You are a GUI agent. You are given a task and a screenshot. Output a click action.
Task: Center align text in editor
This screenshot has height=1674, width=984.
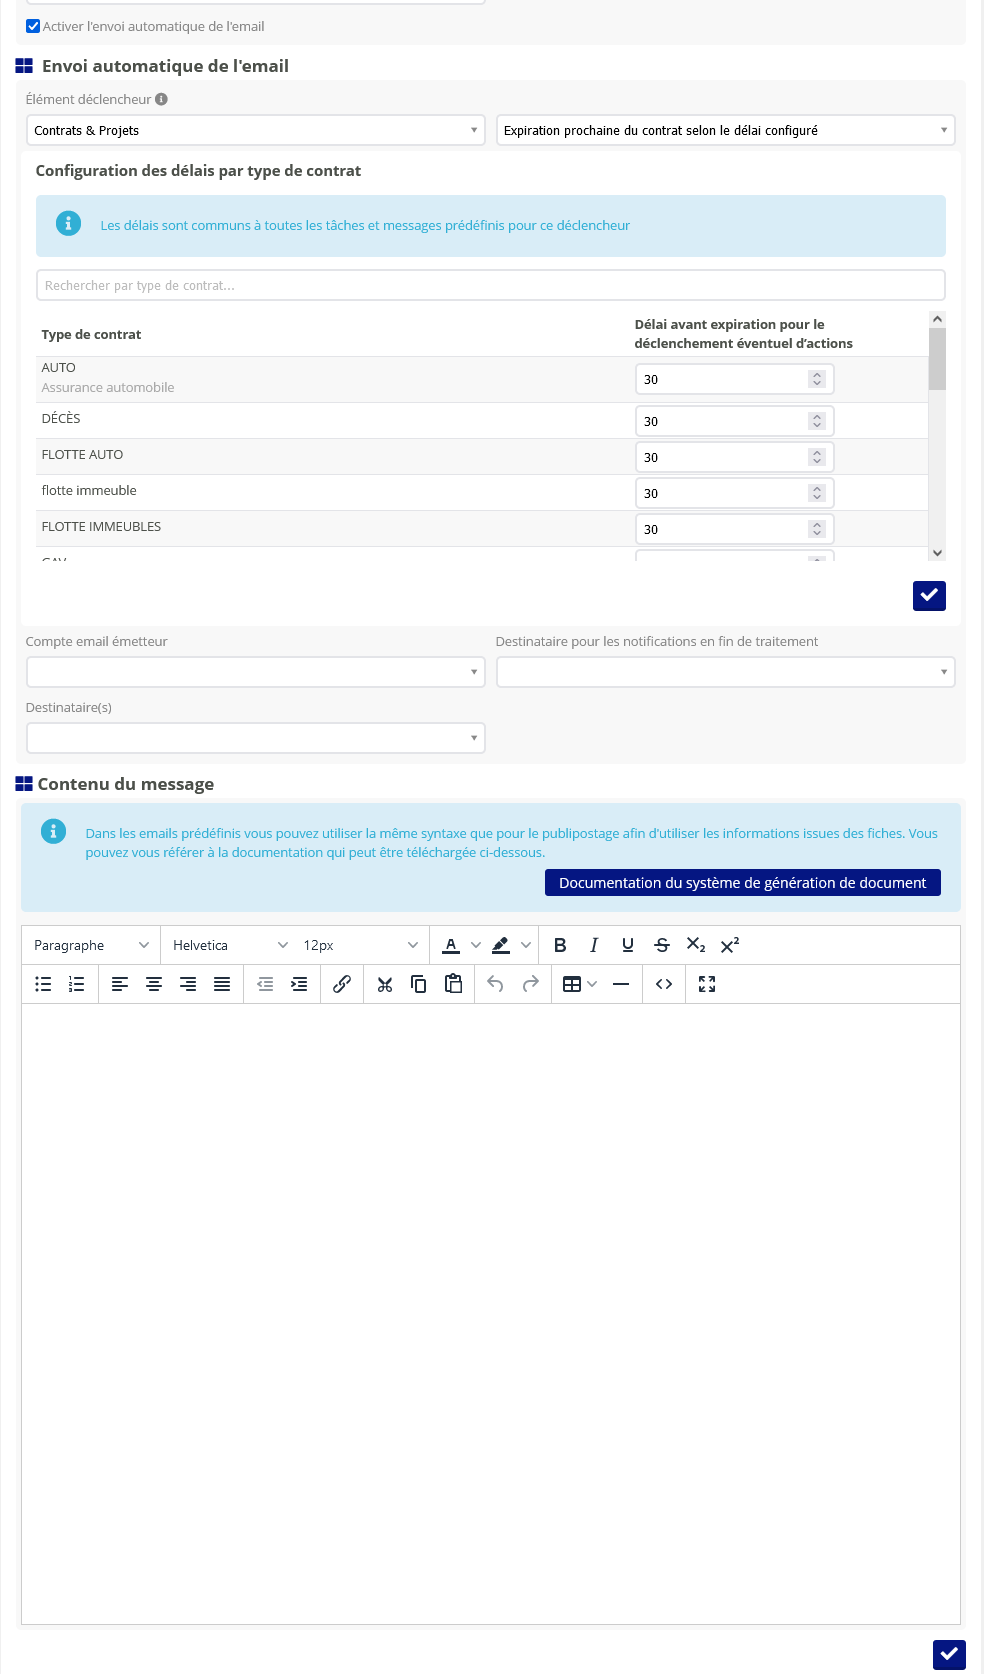154,984
